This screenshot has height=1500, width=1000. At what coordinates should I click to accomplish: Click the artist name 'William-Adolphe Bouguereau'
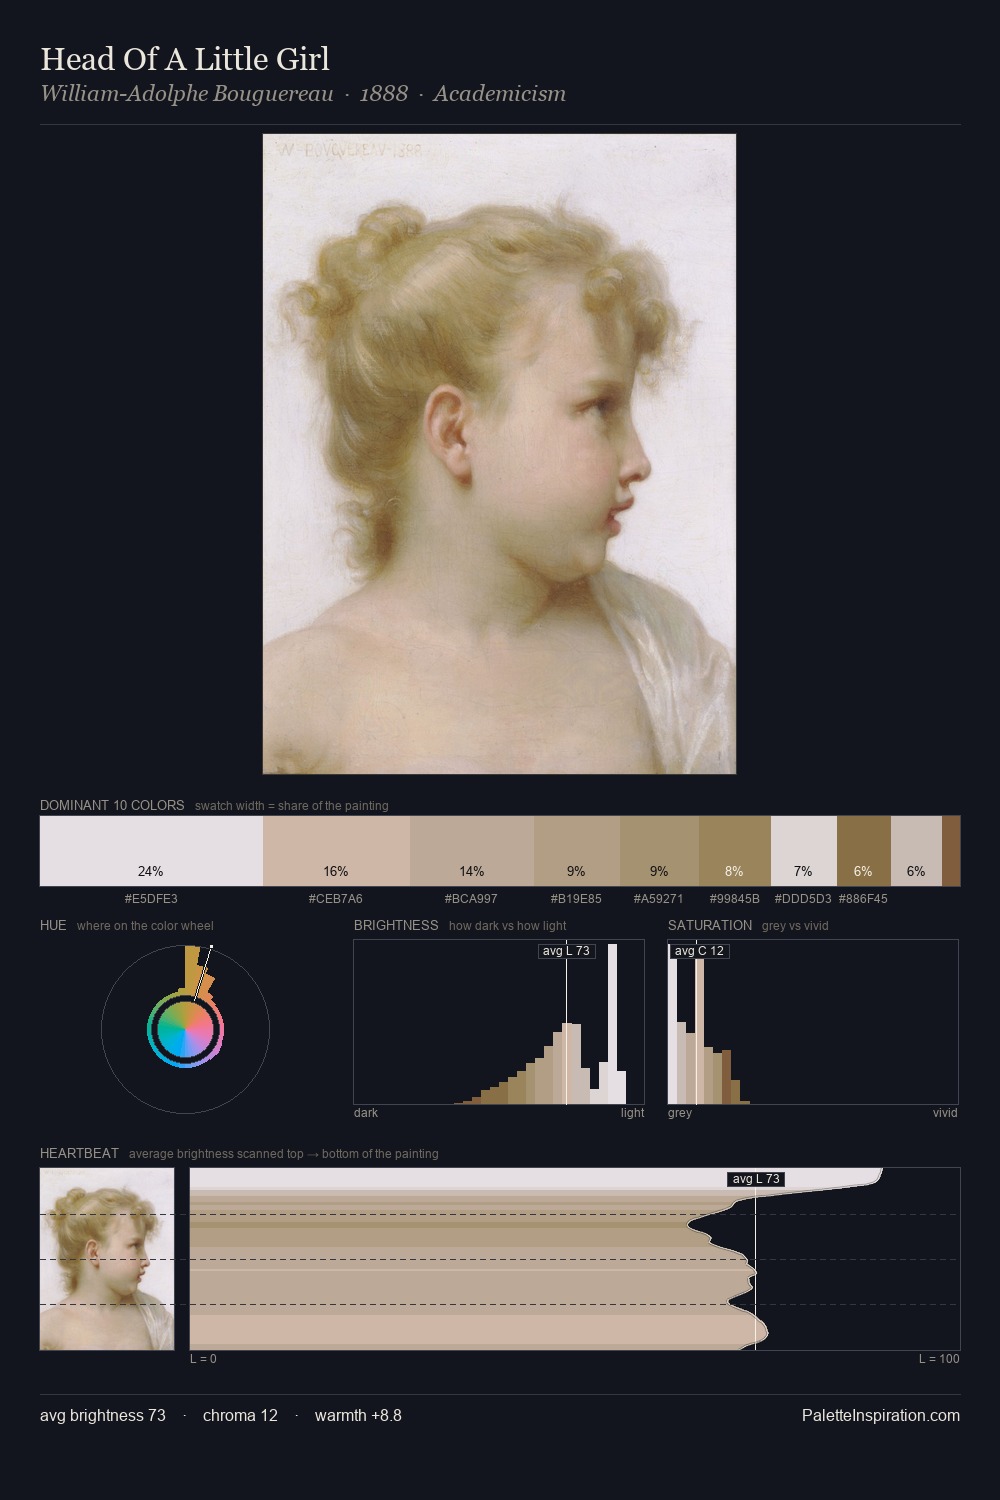coord(187,93)
